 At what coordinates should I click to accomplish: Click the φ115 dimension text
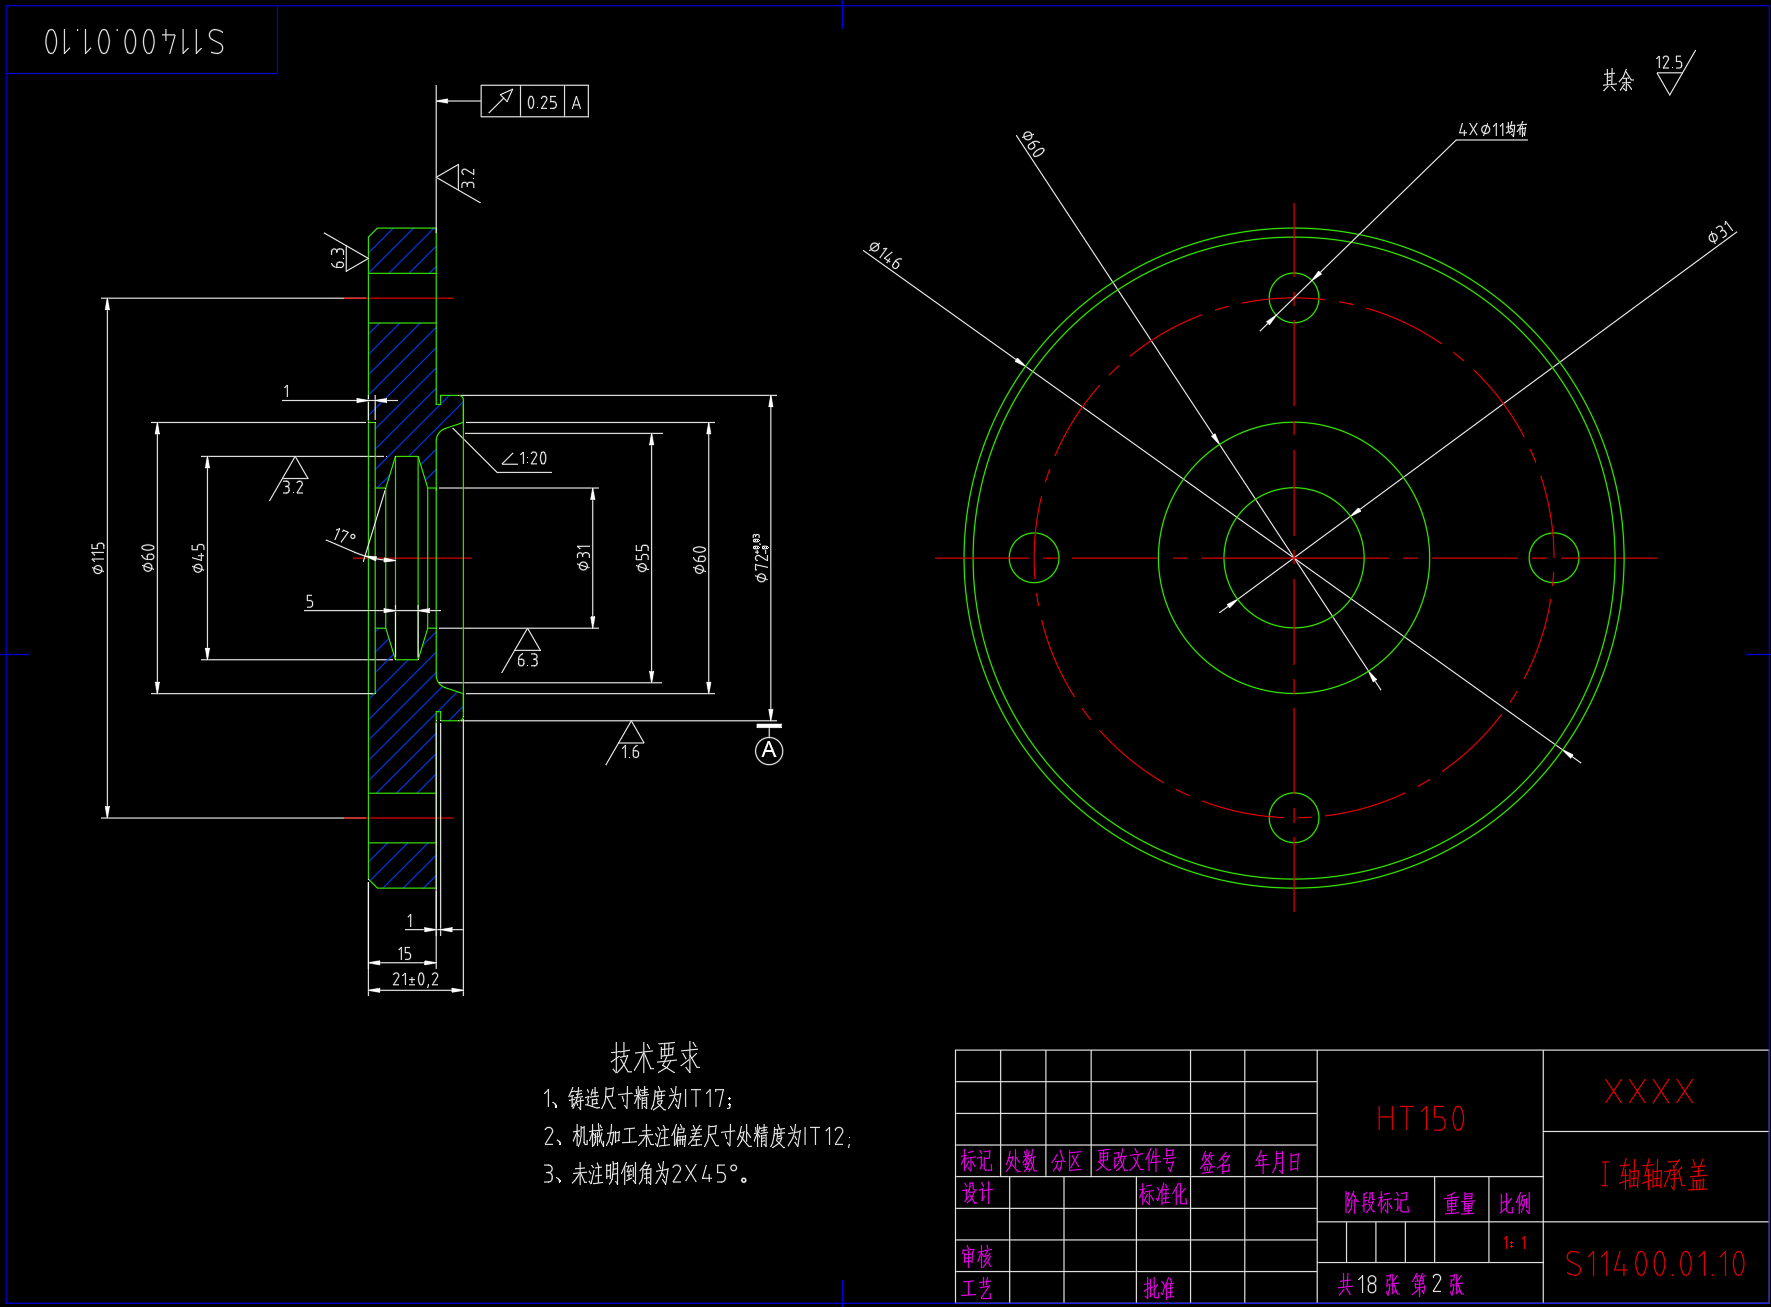pos(98,558)
